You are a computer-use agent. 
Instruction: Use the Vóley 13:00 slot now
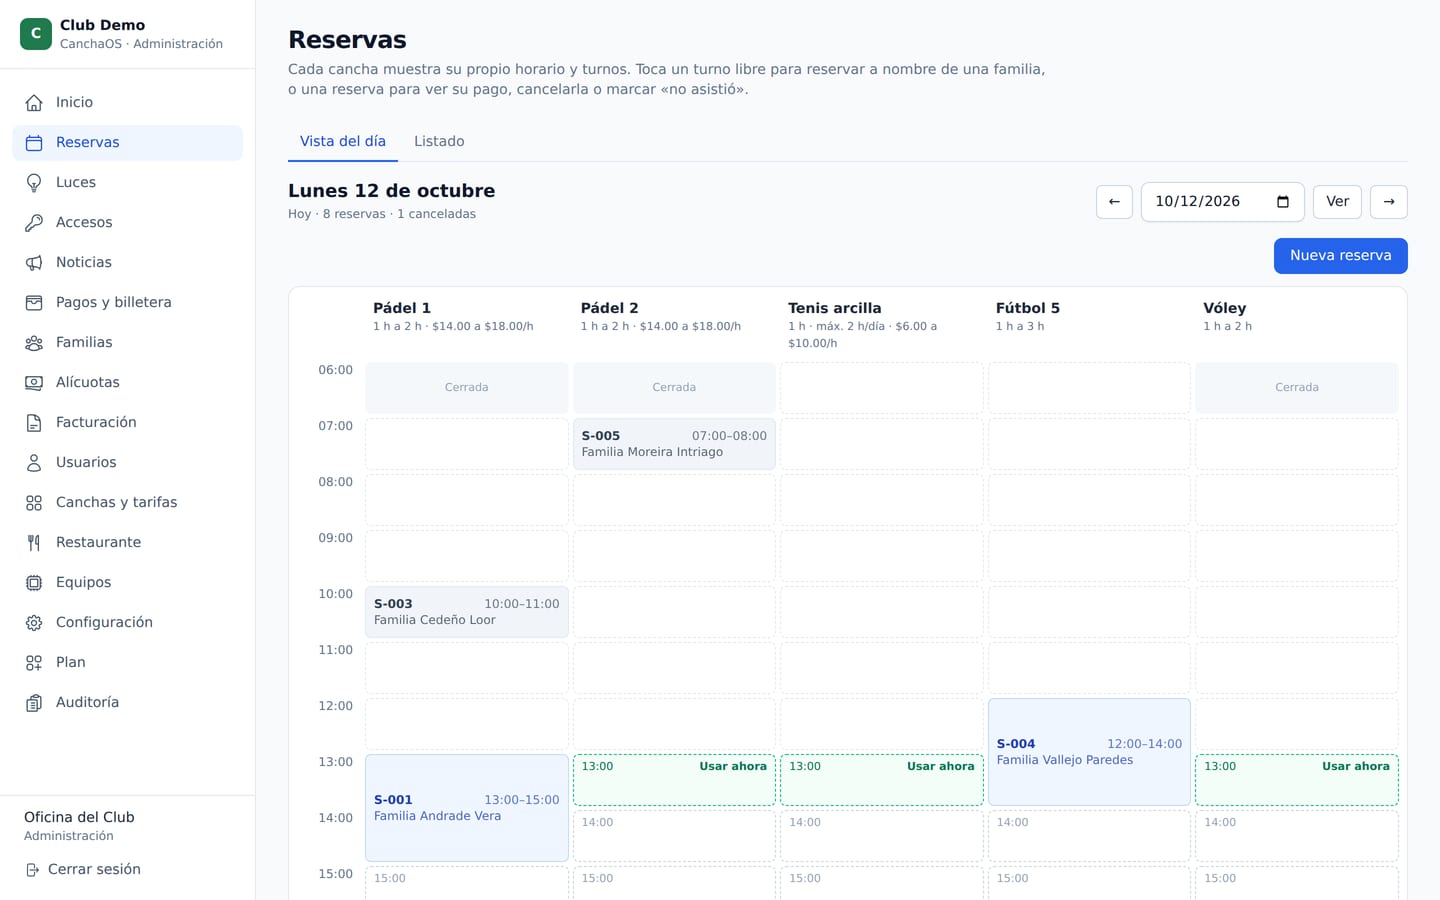(x=1297, y=780)
